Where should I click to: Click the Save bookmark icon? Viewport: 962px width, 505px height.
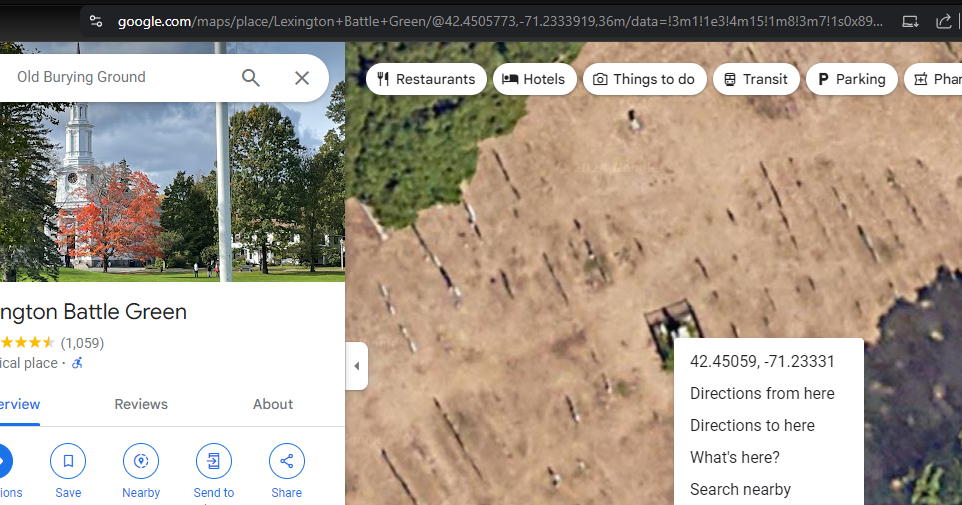(x=68, y=461)
